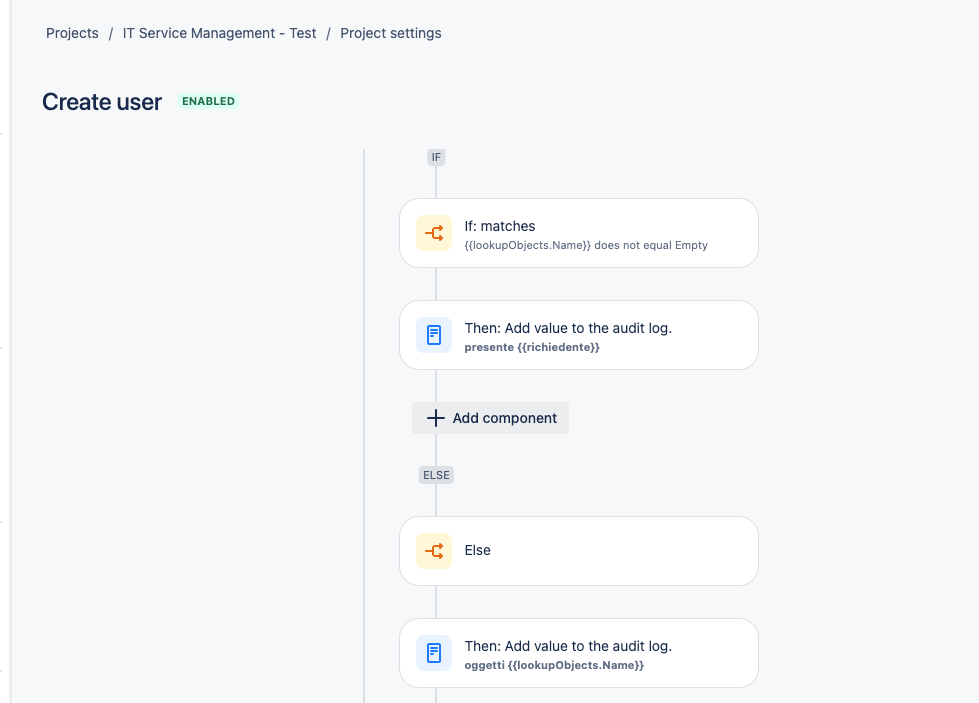Open IT Service Management - Test breadcrumb
Screen dimensions: 979x703
(219, 33)
